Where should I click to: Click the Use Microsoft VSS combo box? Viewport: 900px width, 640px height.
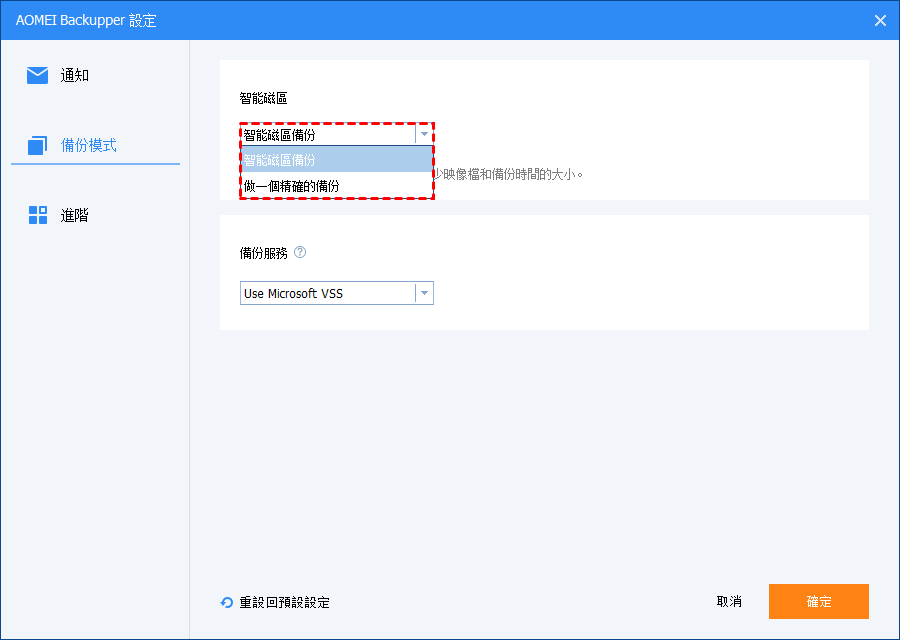[x=336, y=293]
